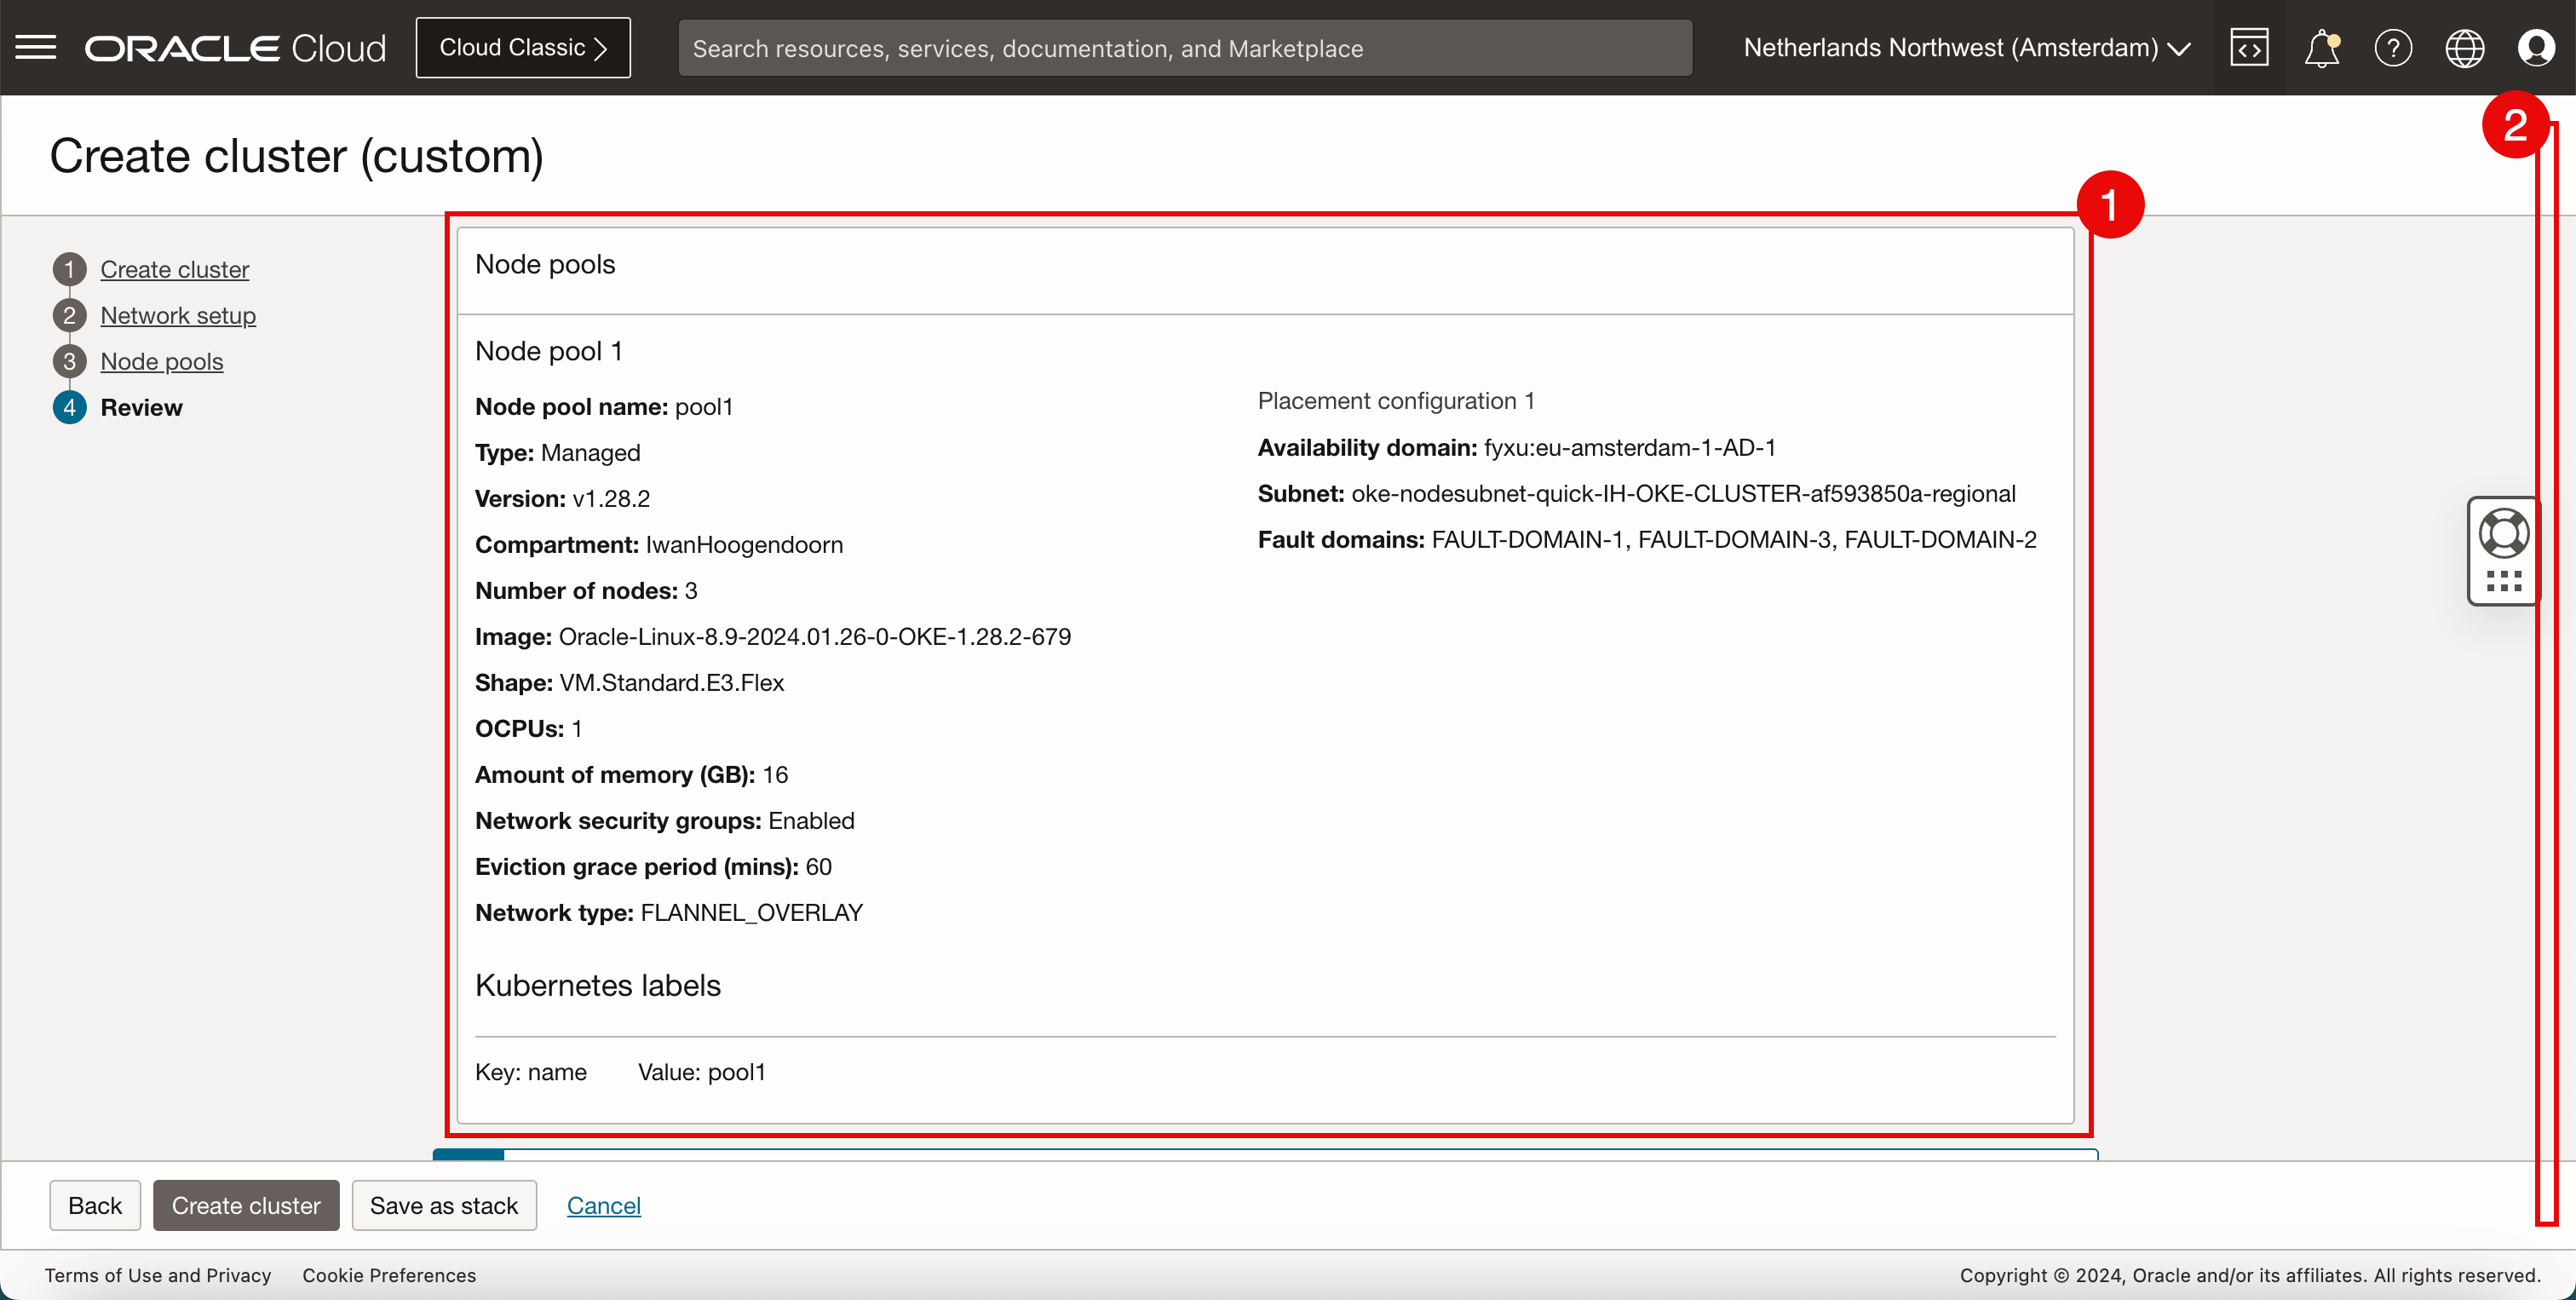Go to step 1 Create cluster
The width and height of the screenshot is (2576, 1300).
(174, 269)
